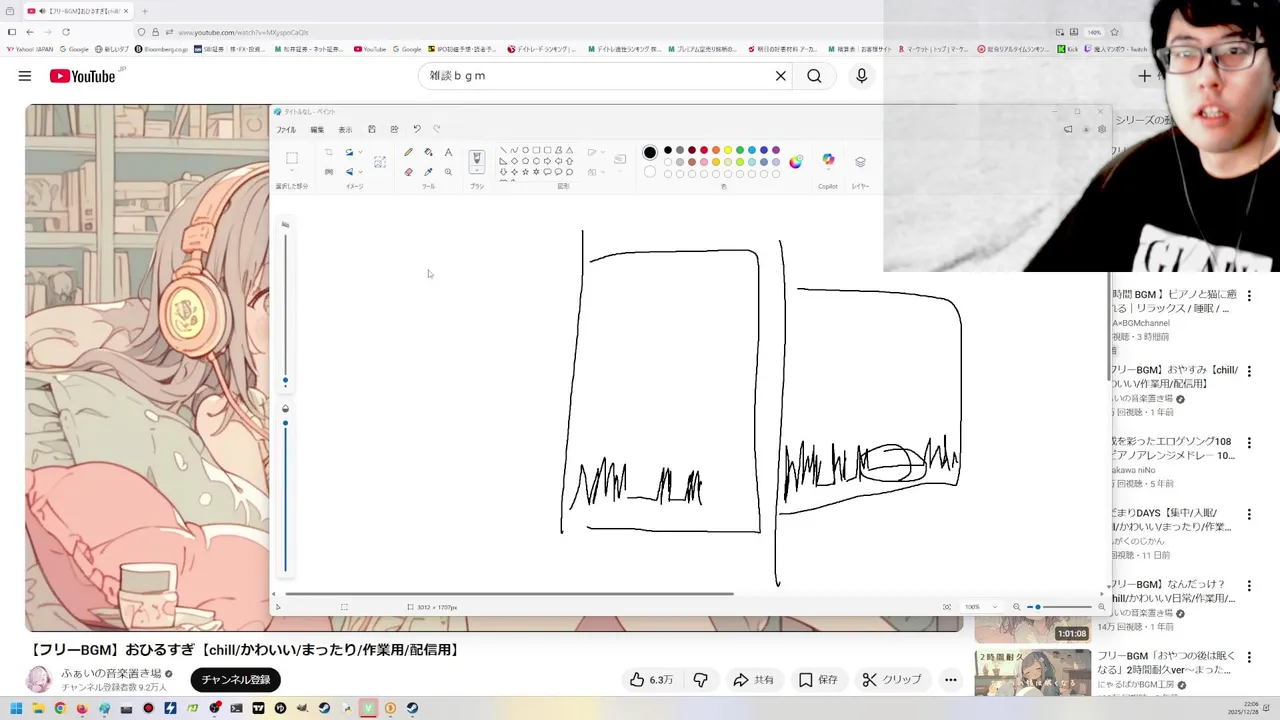Pick the yellow color swatch in Paint
Viewport: 1280px width, 720px height.
point(728,150)
